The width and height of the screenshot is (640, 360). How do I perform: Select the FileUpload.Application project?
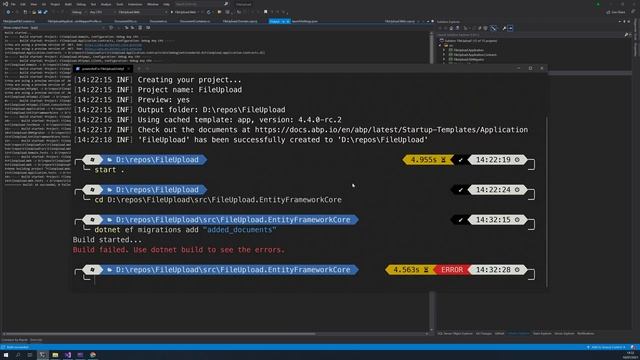tap(469, 50)
